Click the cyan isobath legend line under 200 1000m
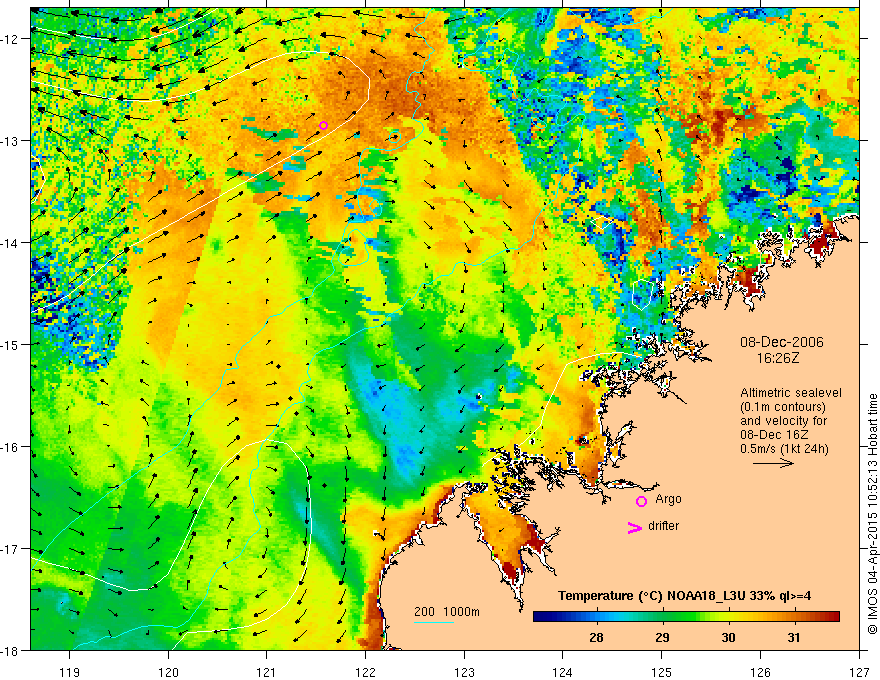Viewport: 880px width, 680px height. click(x=434, y=622)
